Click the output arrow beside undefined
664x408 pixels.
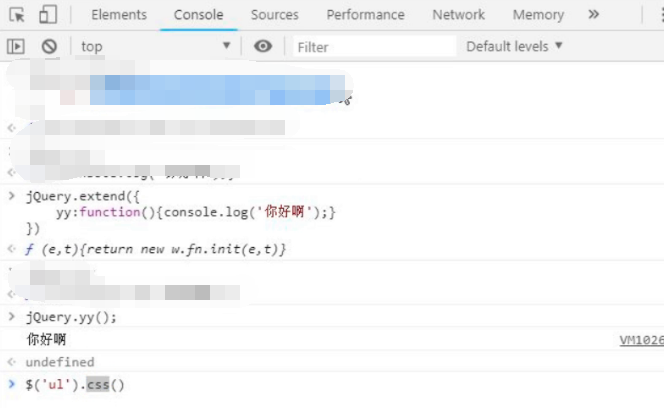click(x=11, y=362)
